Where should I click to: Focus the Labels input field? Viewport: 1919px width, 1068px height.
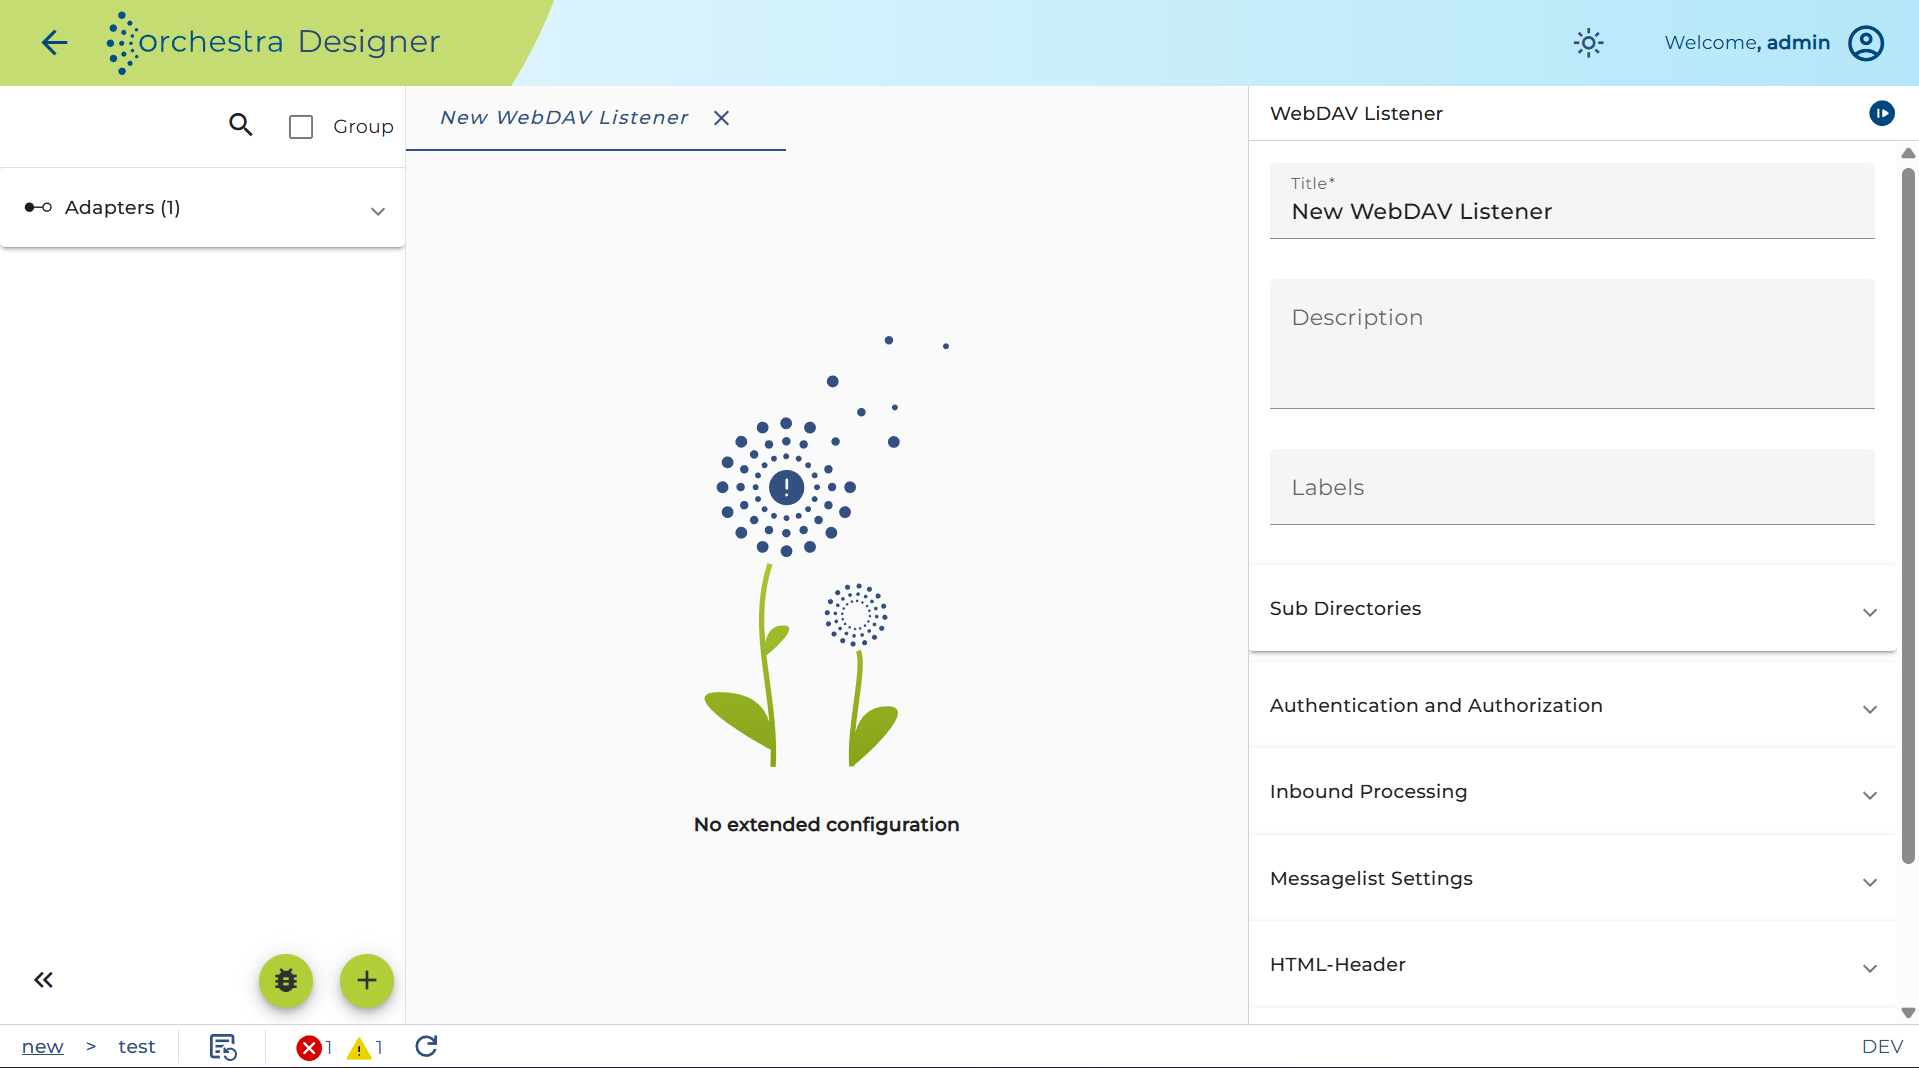point(1572,487)
